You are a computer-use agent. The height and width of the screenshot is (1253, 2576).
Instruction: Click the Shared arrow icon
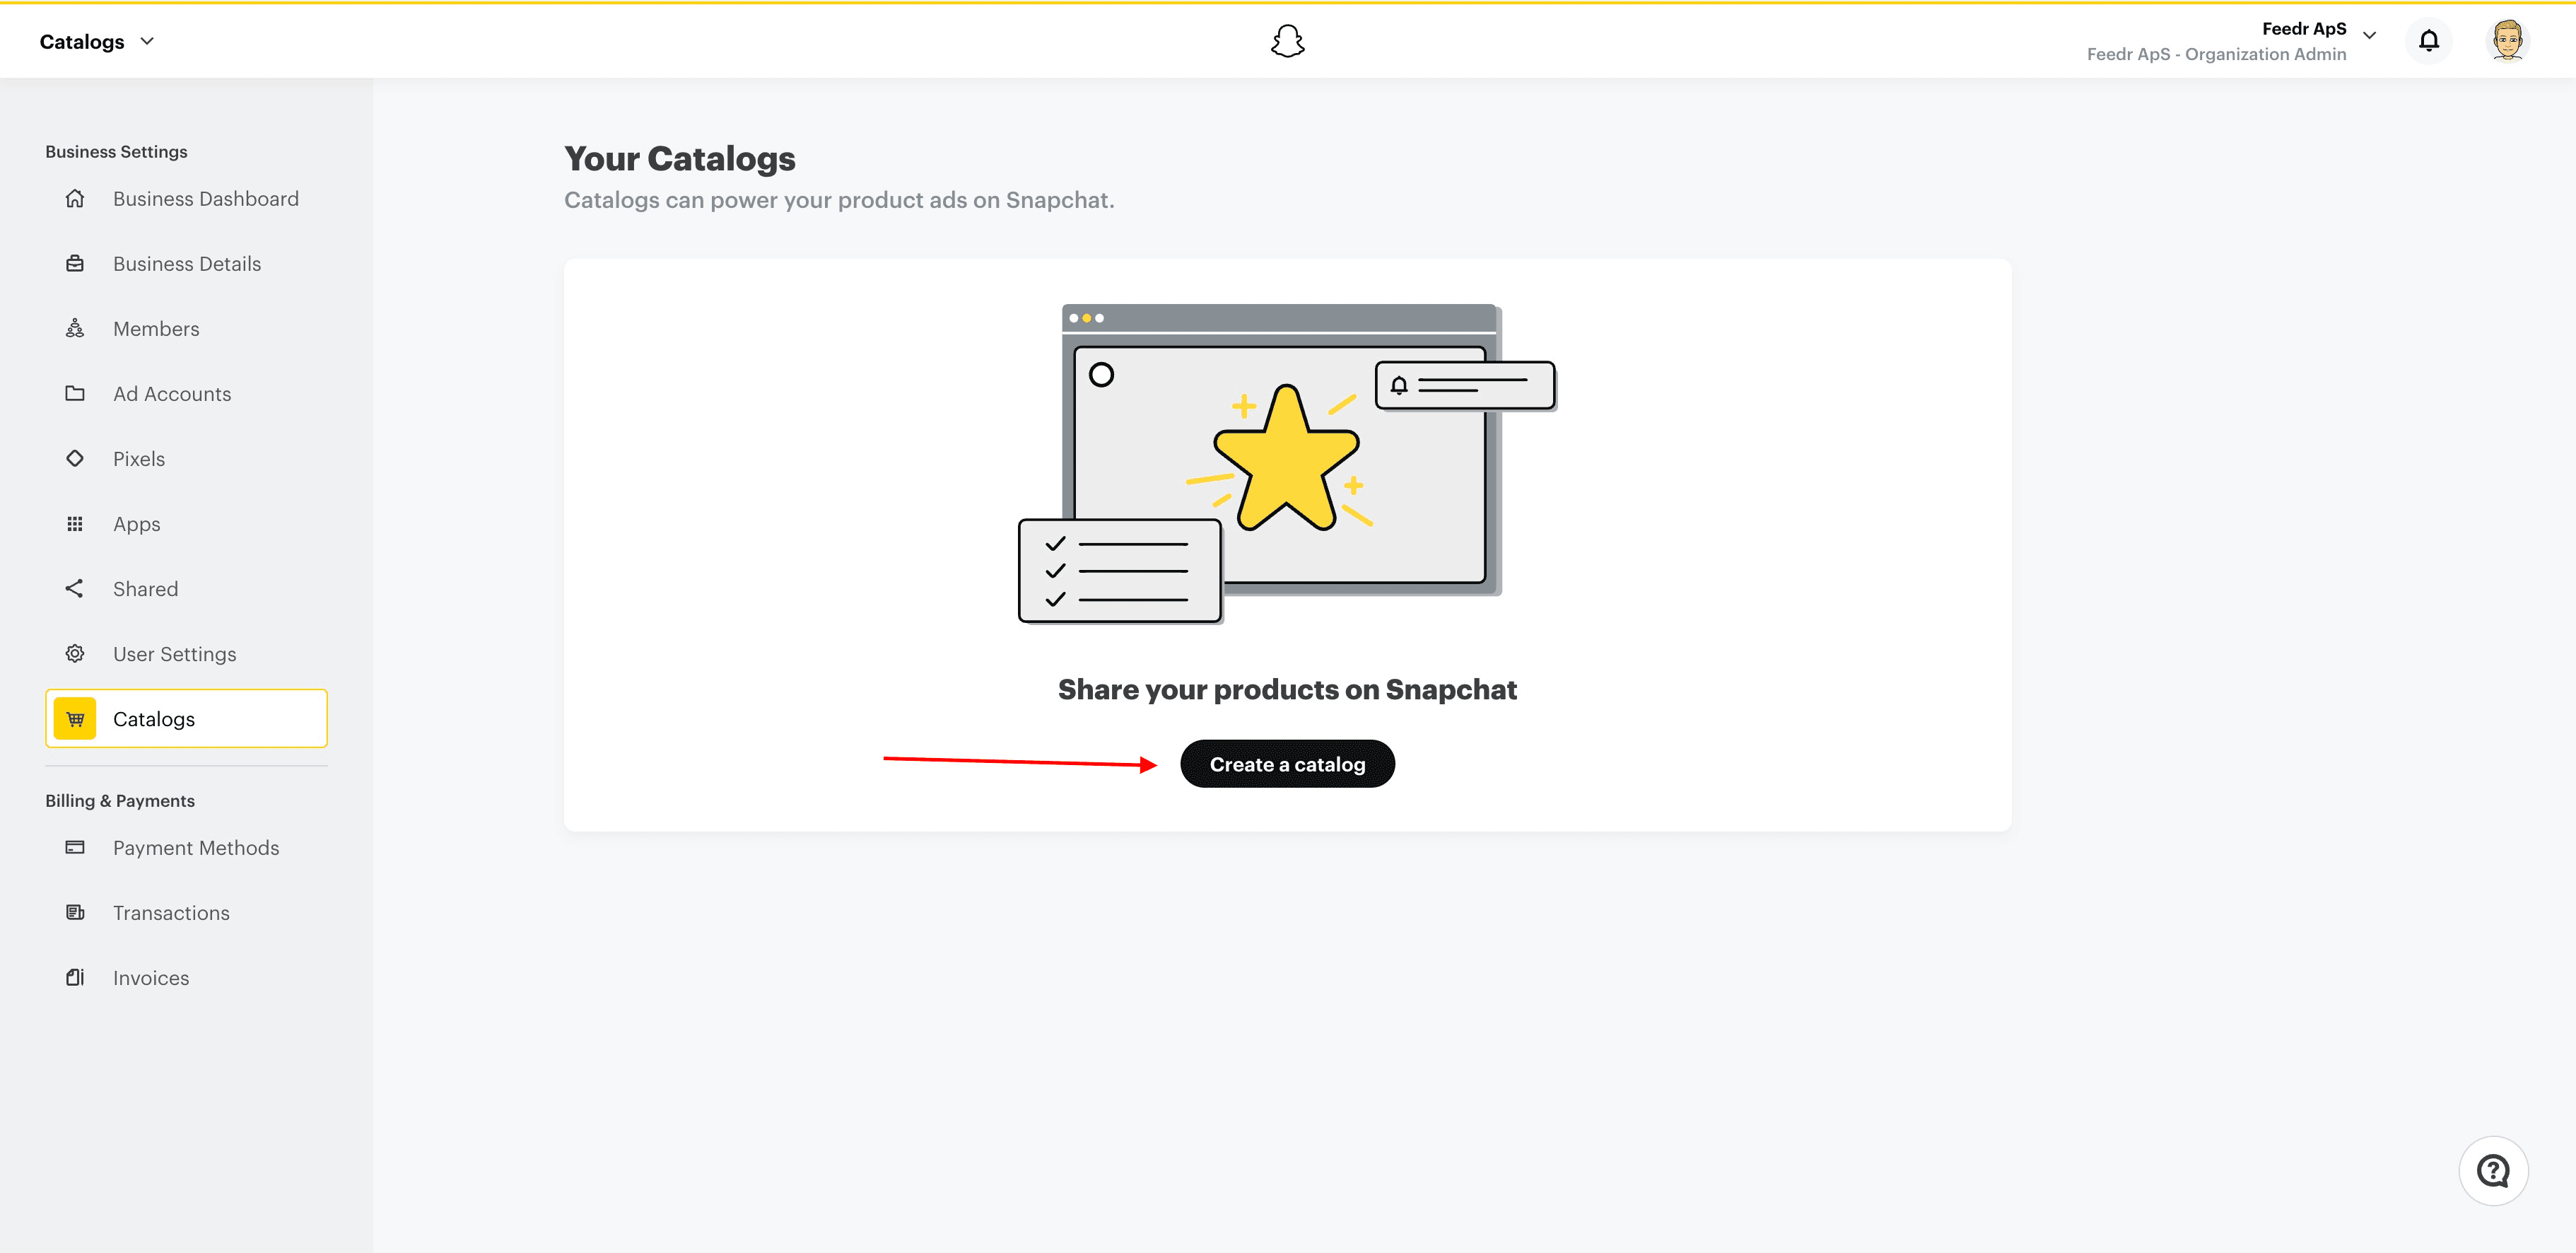(x=75, y=588)
